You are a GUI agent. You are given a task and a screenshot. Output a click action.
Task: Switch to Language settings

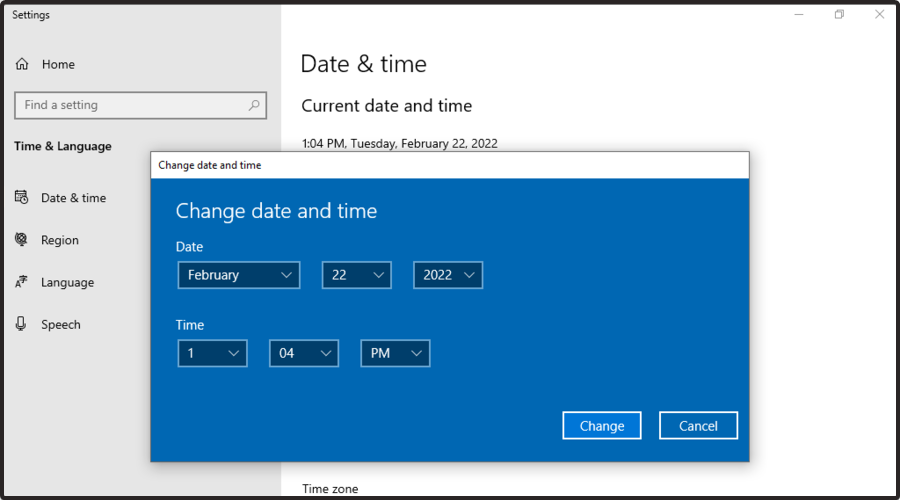pyautogui.click(x=67, y=283)
